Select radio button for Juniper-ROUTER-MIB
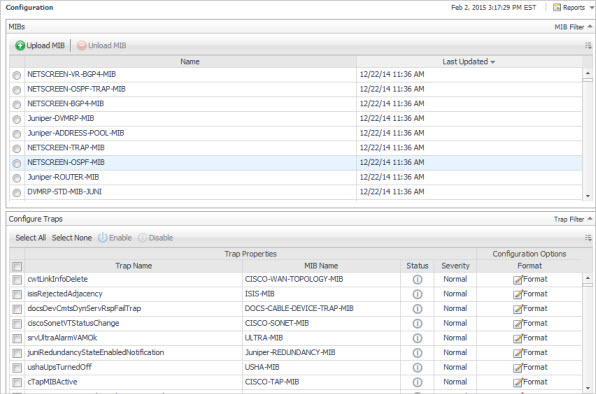 pyautogui.click(x=17, y=178)
